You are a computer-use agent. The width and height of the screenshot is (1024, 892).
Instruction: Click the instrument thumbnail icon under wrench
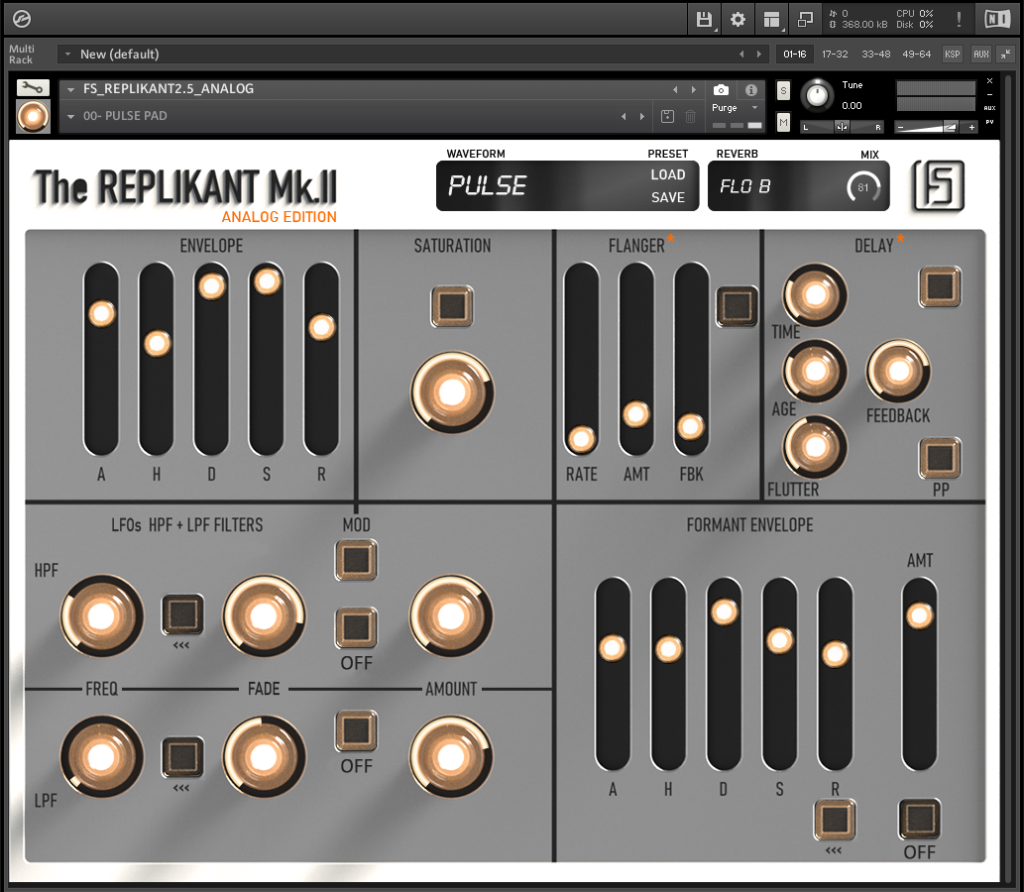point(33,116)
